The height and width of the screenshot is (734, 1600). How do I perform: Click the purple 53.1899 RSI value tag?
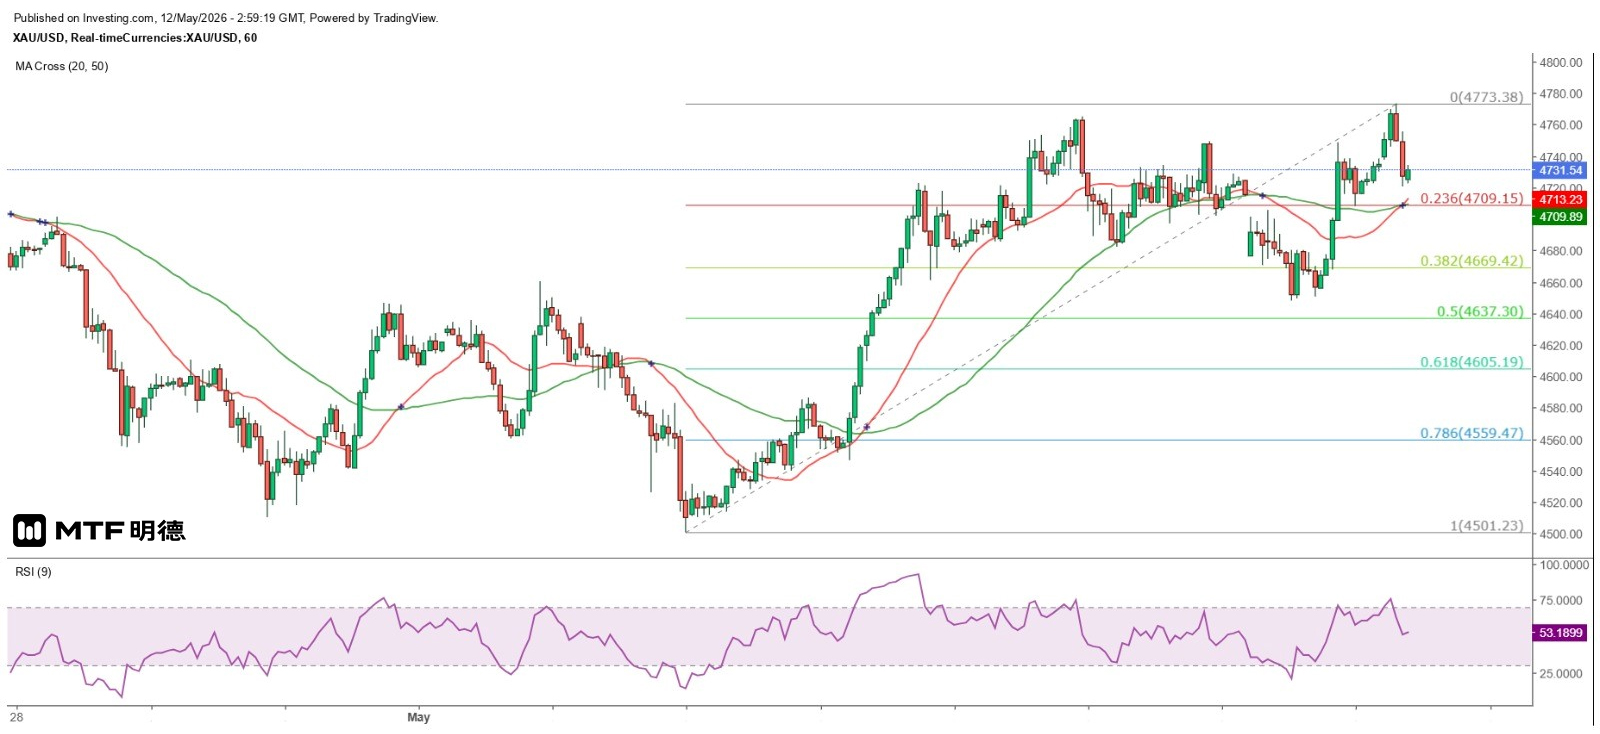1560,633
